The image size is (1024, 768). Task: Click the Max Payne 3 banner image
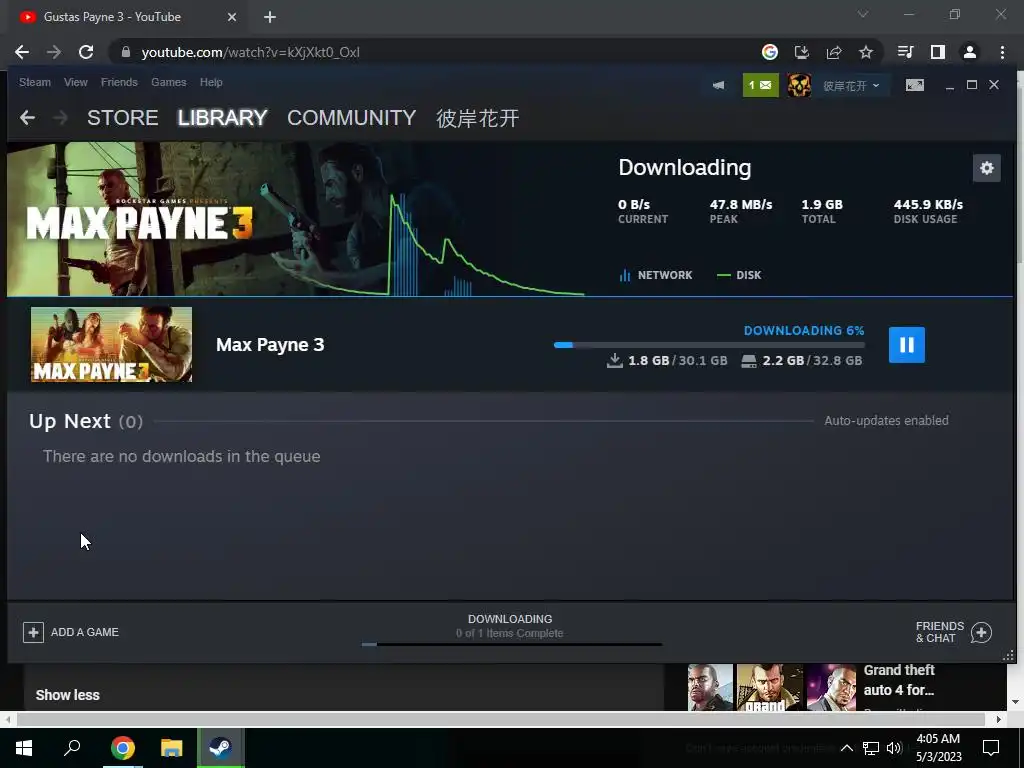pyautogui.click(x=295, y=219)
